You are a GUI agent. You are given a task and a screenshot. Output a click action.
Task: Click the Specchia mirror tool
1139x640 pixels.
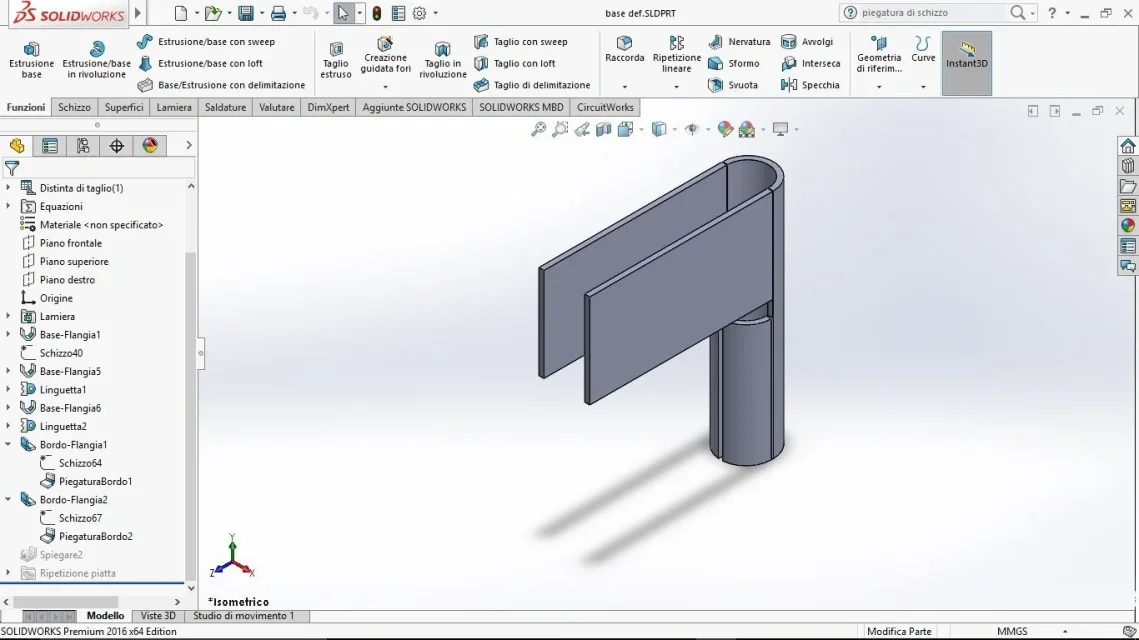(810, 85)
